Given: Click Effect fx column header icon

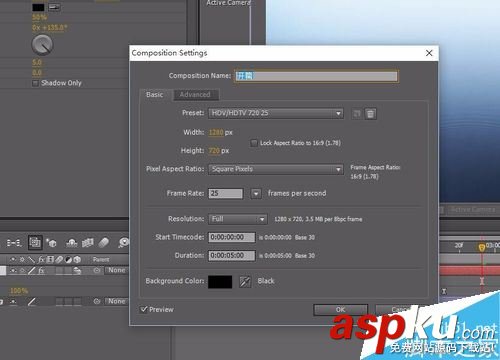Looking at the screenshot, I should (x=41, y=259).
